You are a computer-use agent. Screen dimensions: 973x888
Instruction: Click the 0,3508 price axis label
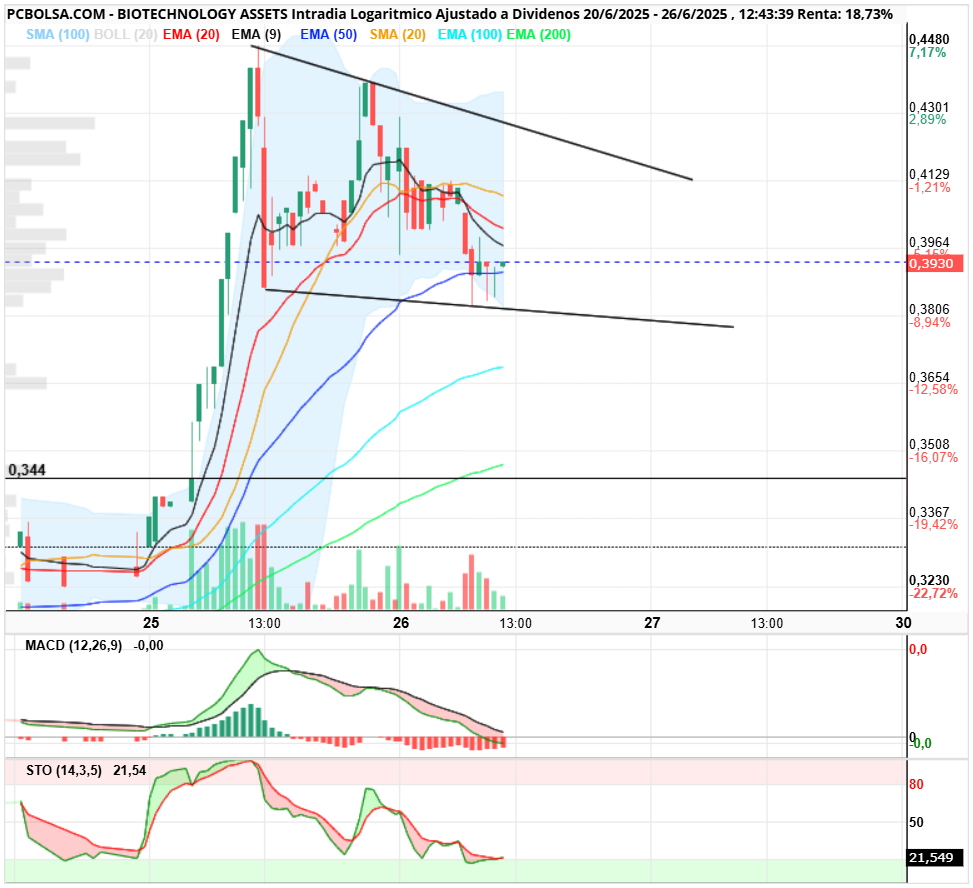[929, 444]
